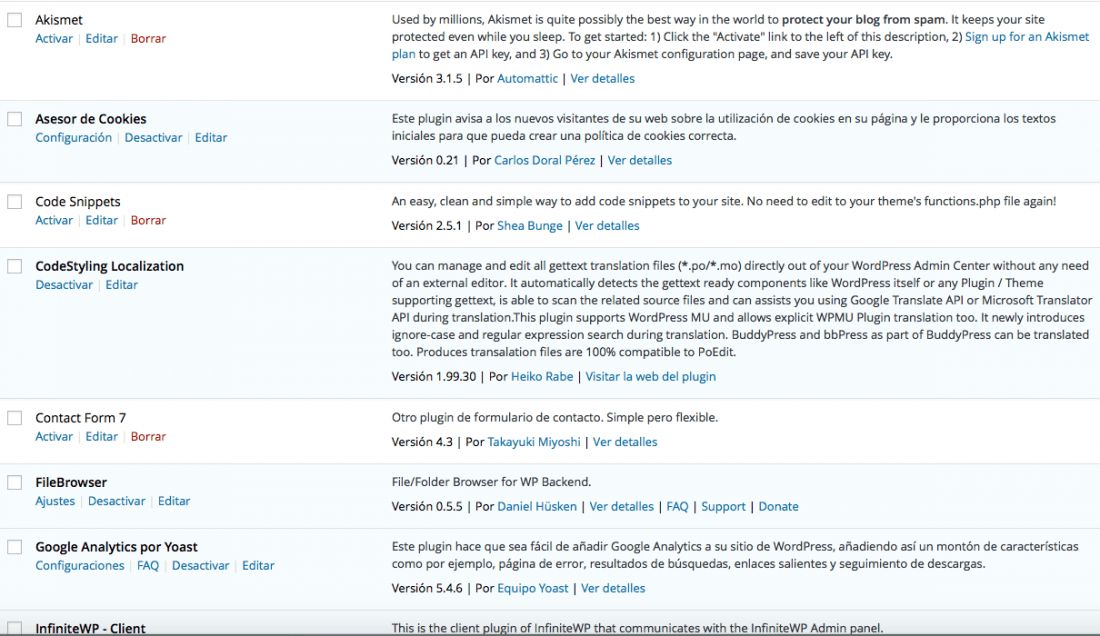This screenshot has width=1100, height=636.
Task: View Ver detalles for Contact Form 7
Action: click(x=625, y=442)
